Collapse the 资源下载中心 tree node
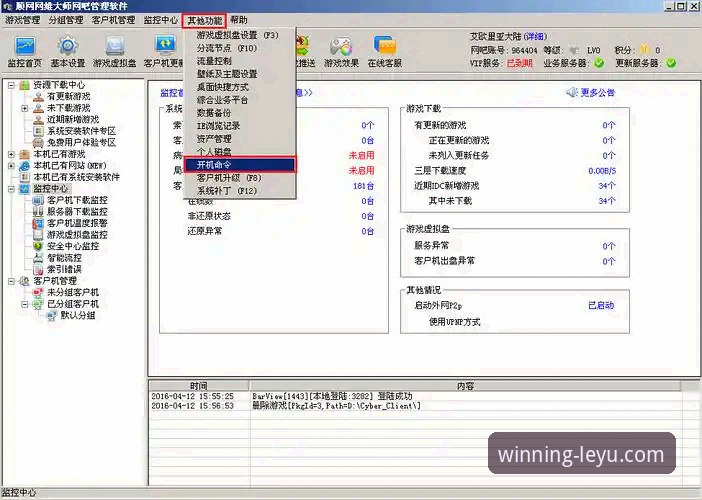The height and width of the screenshot is (500, 702). coord(12,85)
